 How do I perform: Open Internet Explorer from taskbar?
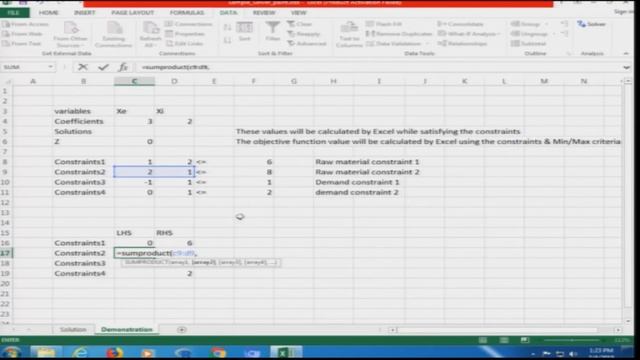pos(80,353)
